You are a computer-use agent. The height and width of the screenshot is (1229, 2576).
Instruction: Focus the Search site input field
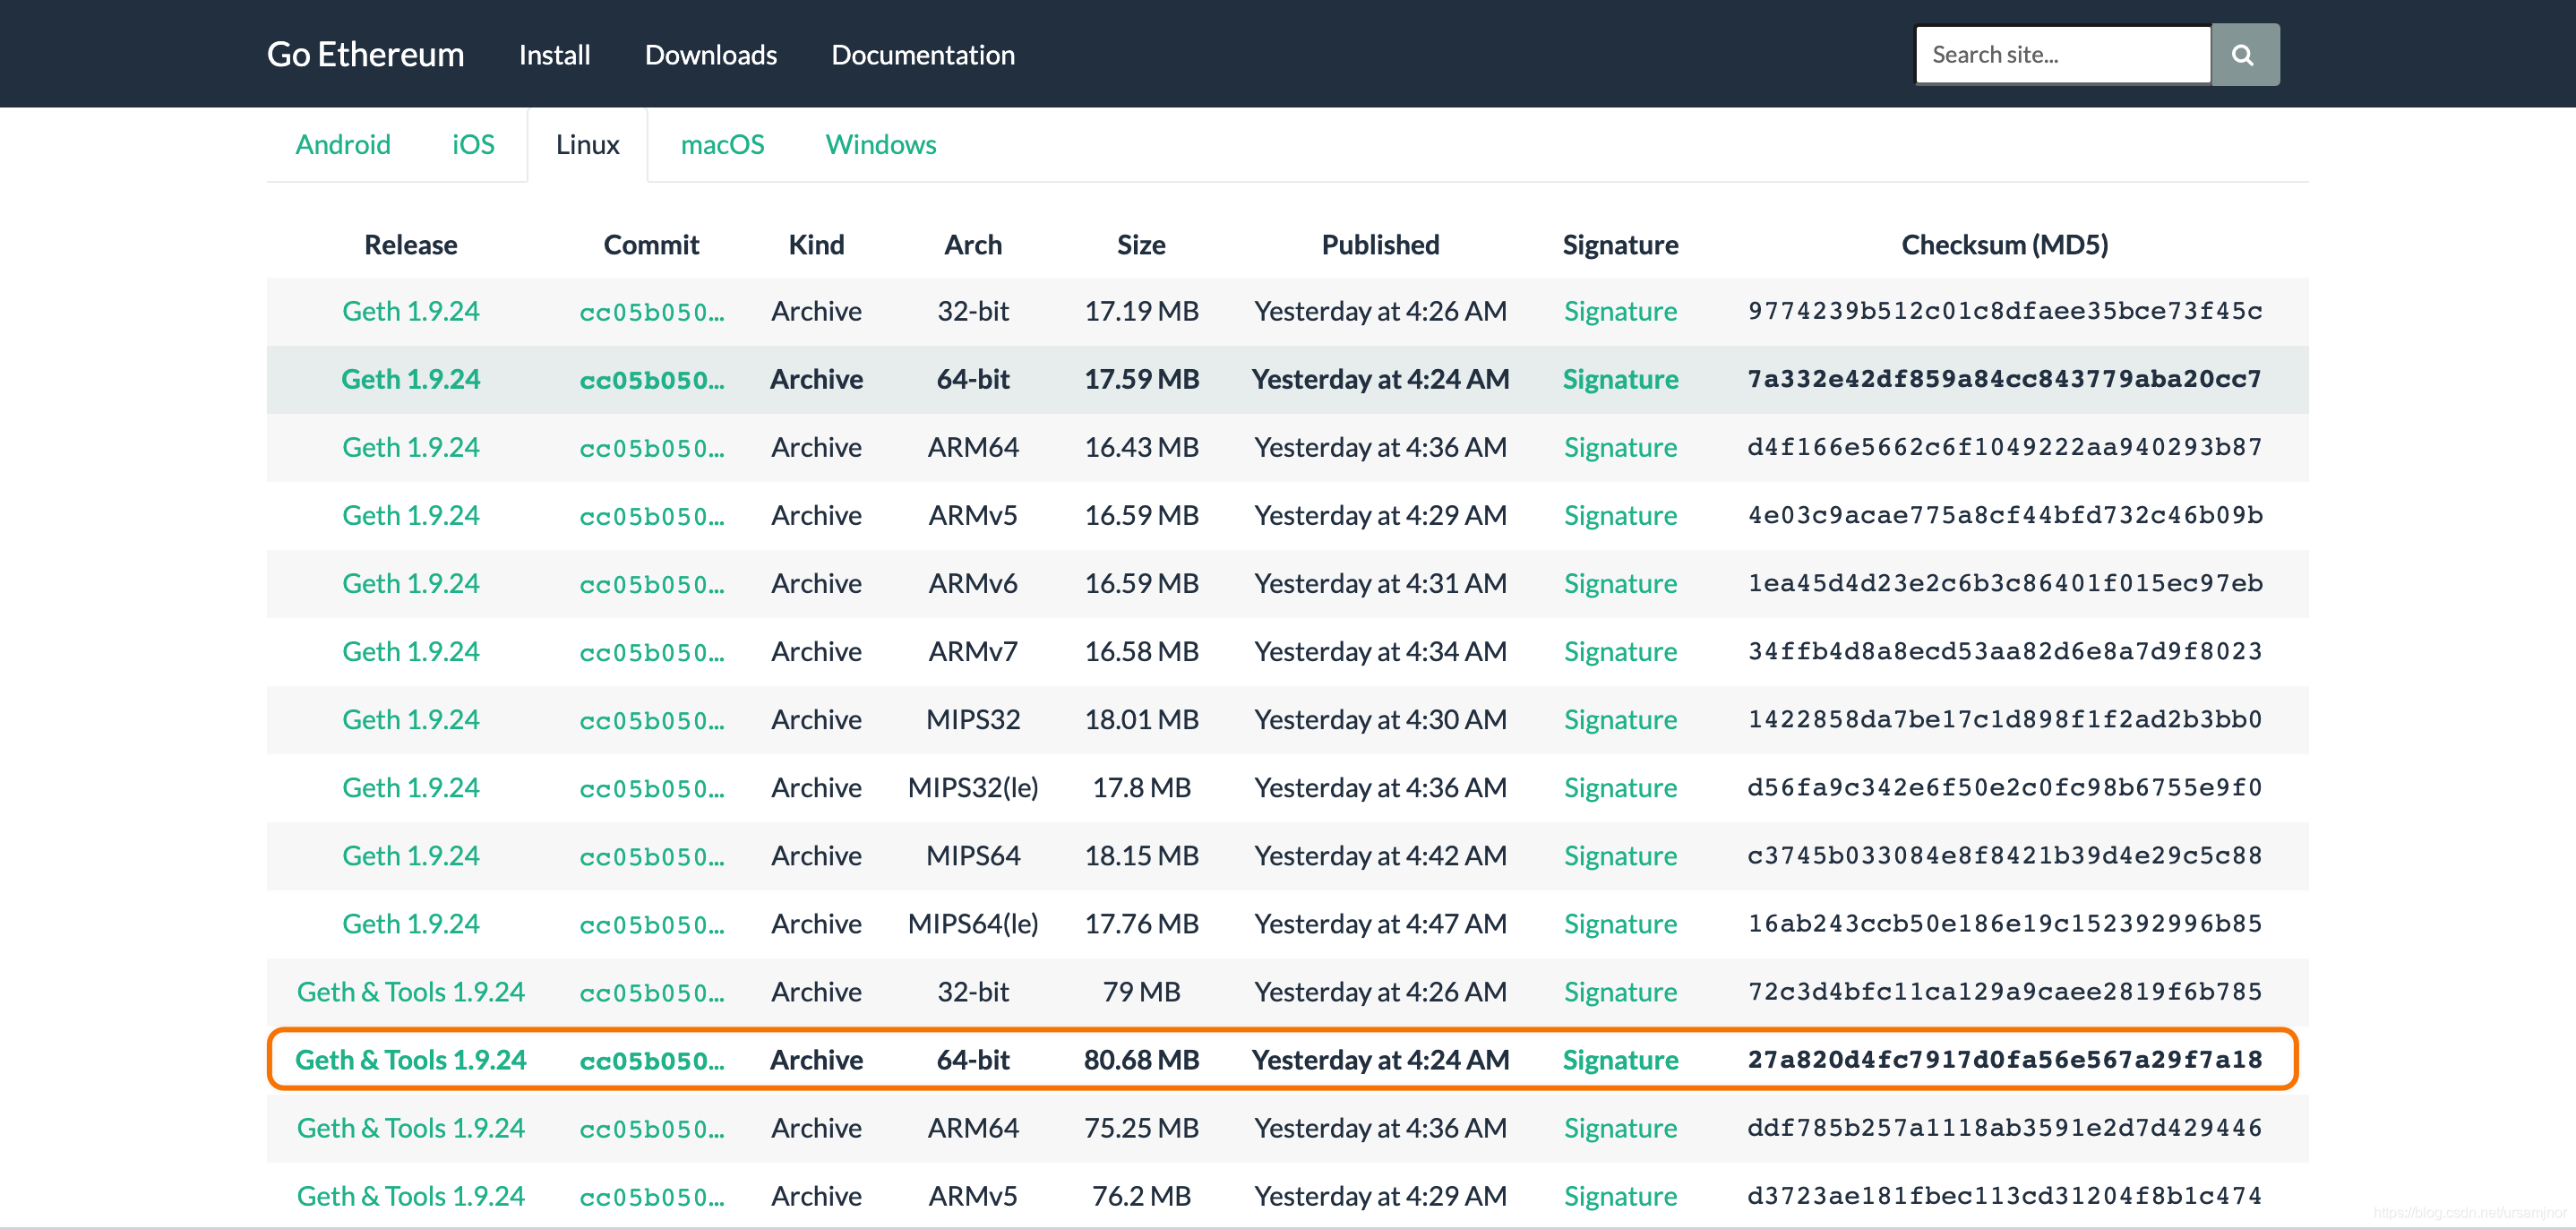pyautogui.click(x=2062, y=55)
